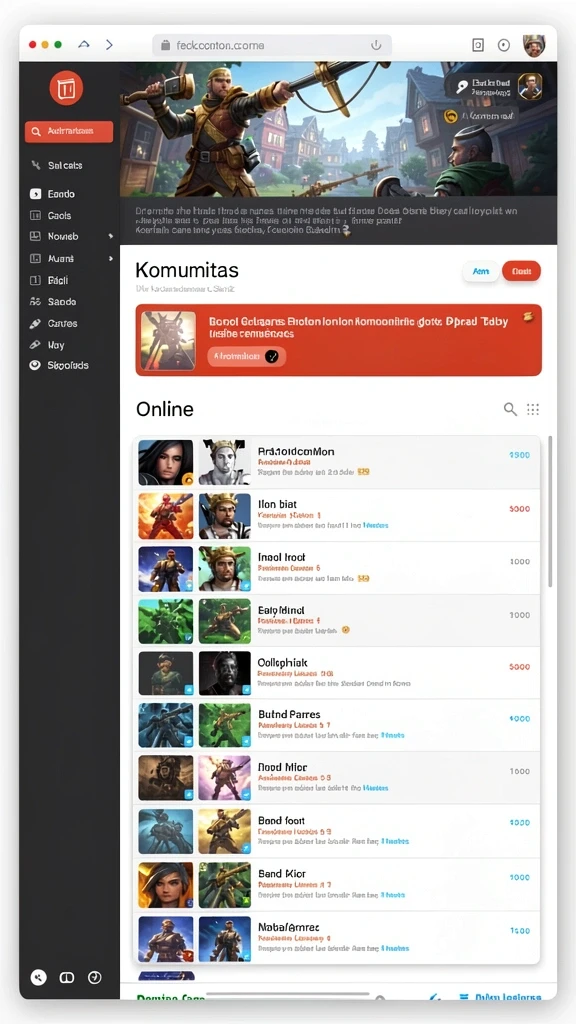Click the yellow badge in 'Inool Iroot' row
The image size is (576, 1024).
tap(364, 578)
